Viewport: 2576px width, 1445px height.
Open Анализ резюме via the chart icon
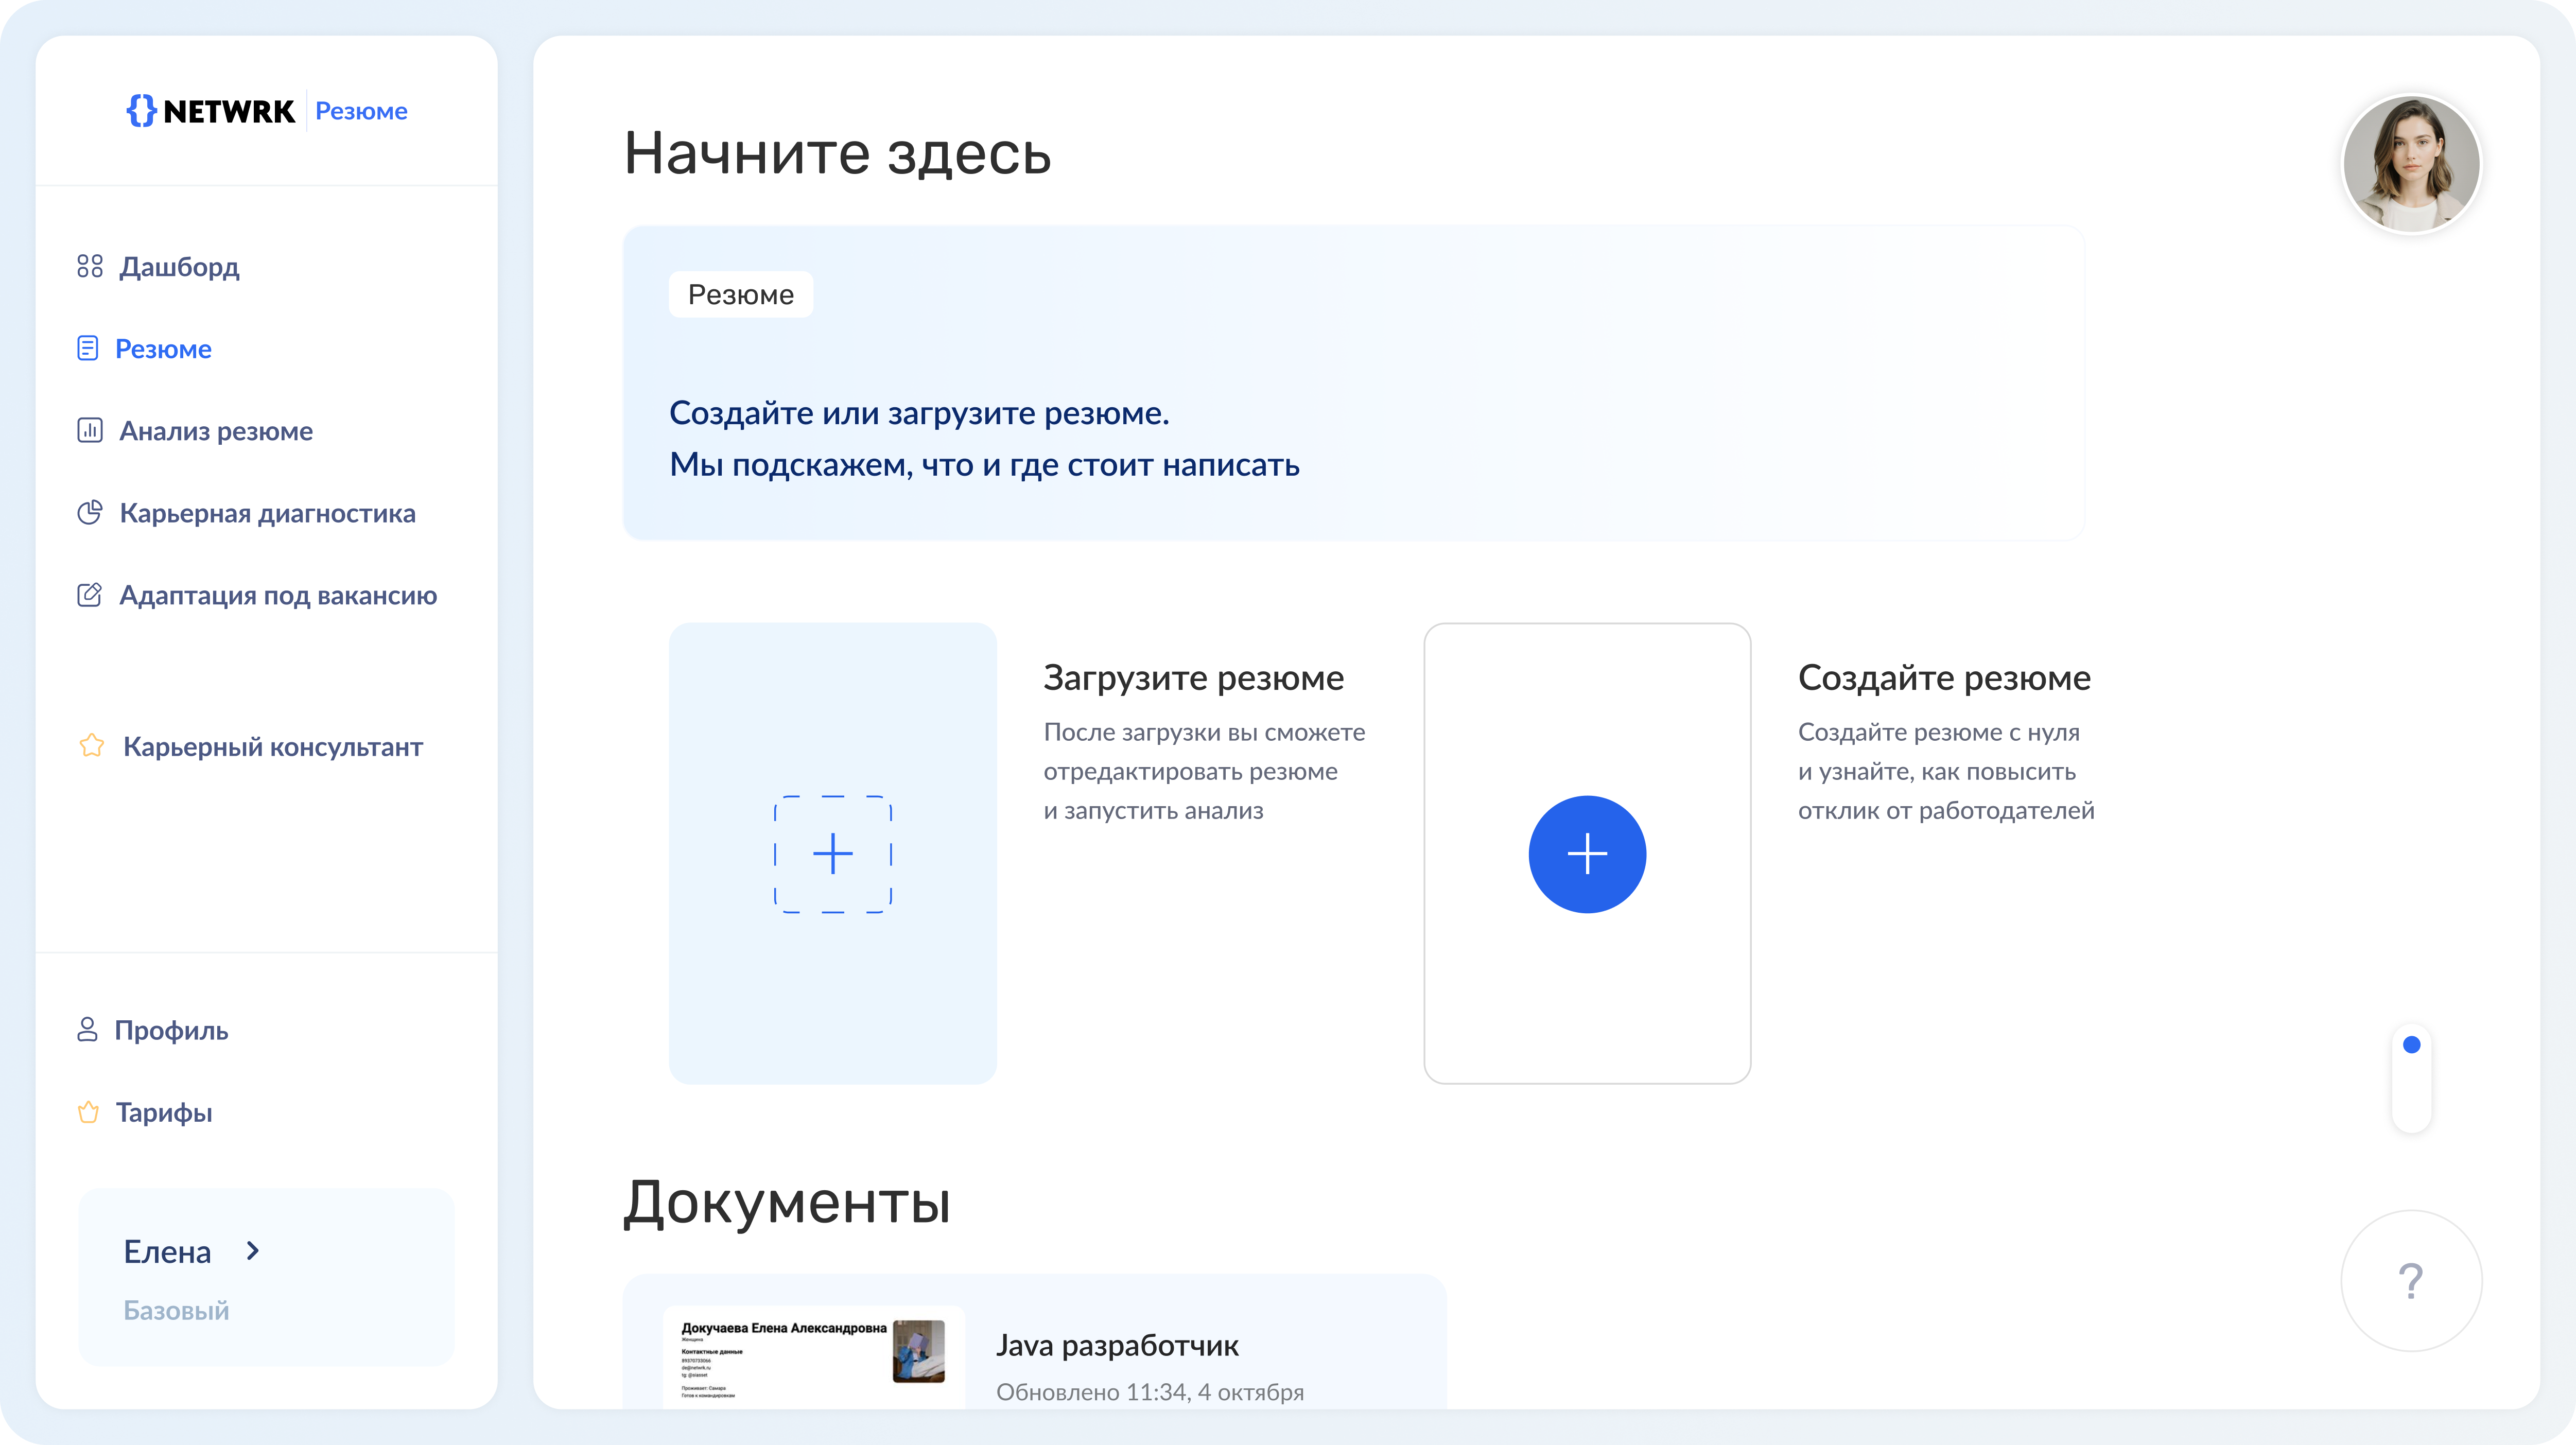pyautogui.click(x=90, y=430)
